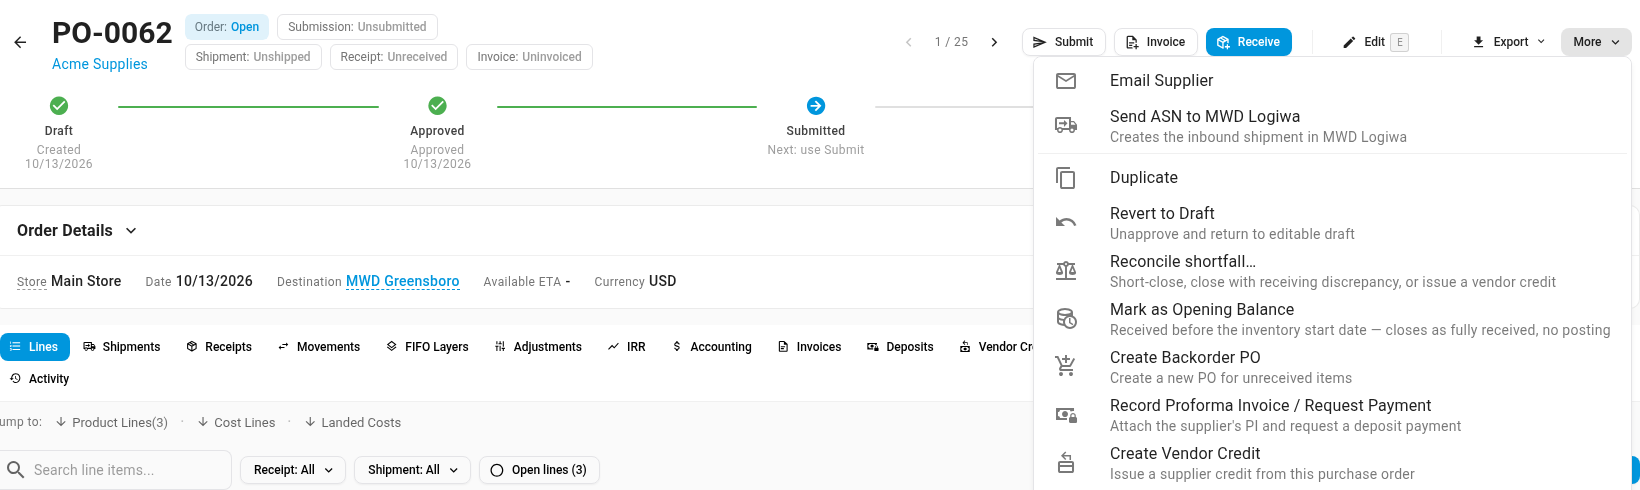The width and height of the screenshot is (1640, 490).
Task: Click the Edit button
Action: (1375, 42)
